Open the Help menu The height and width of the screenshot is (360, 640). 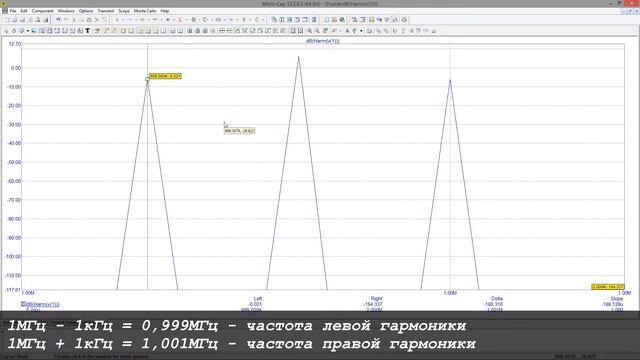pos(164,11)
